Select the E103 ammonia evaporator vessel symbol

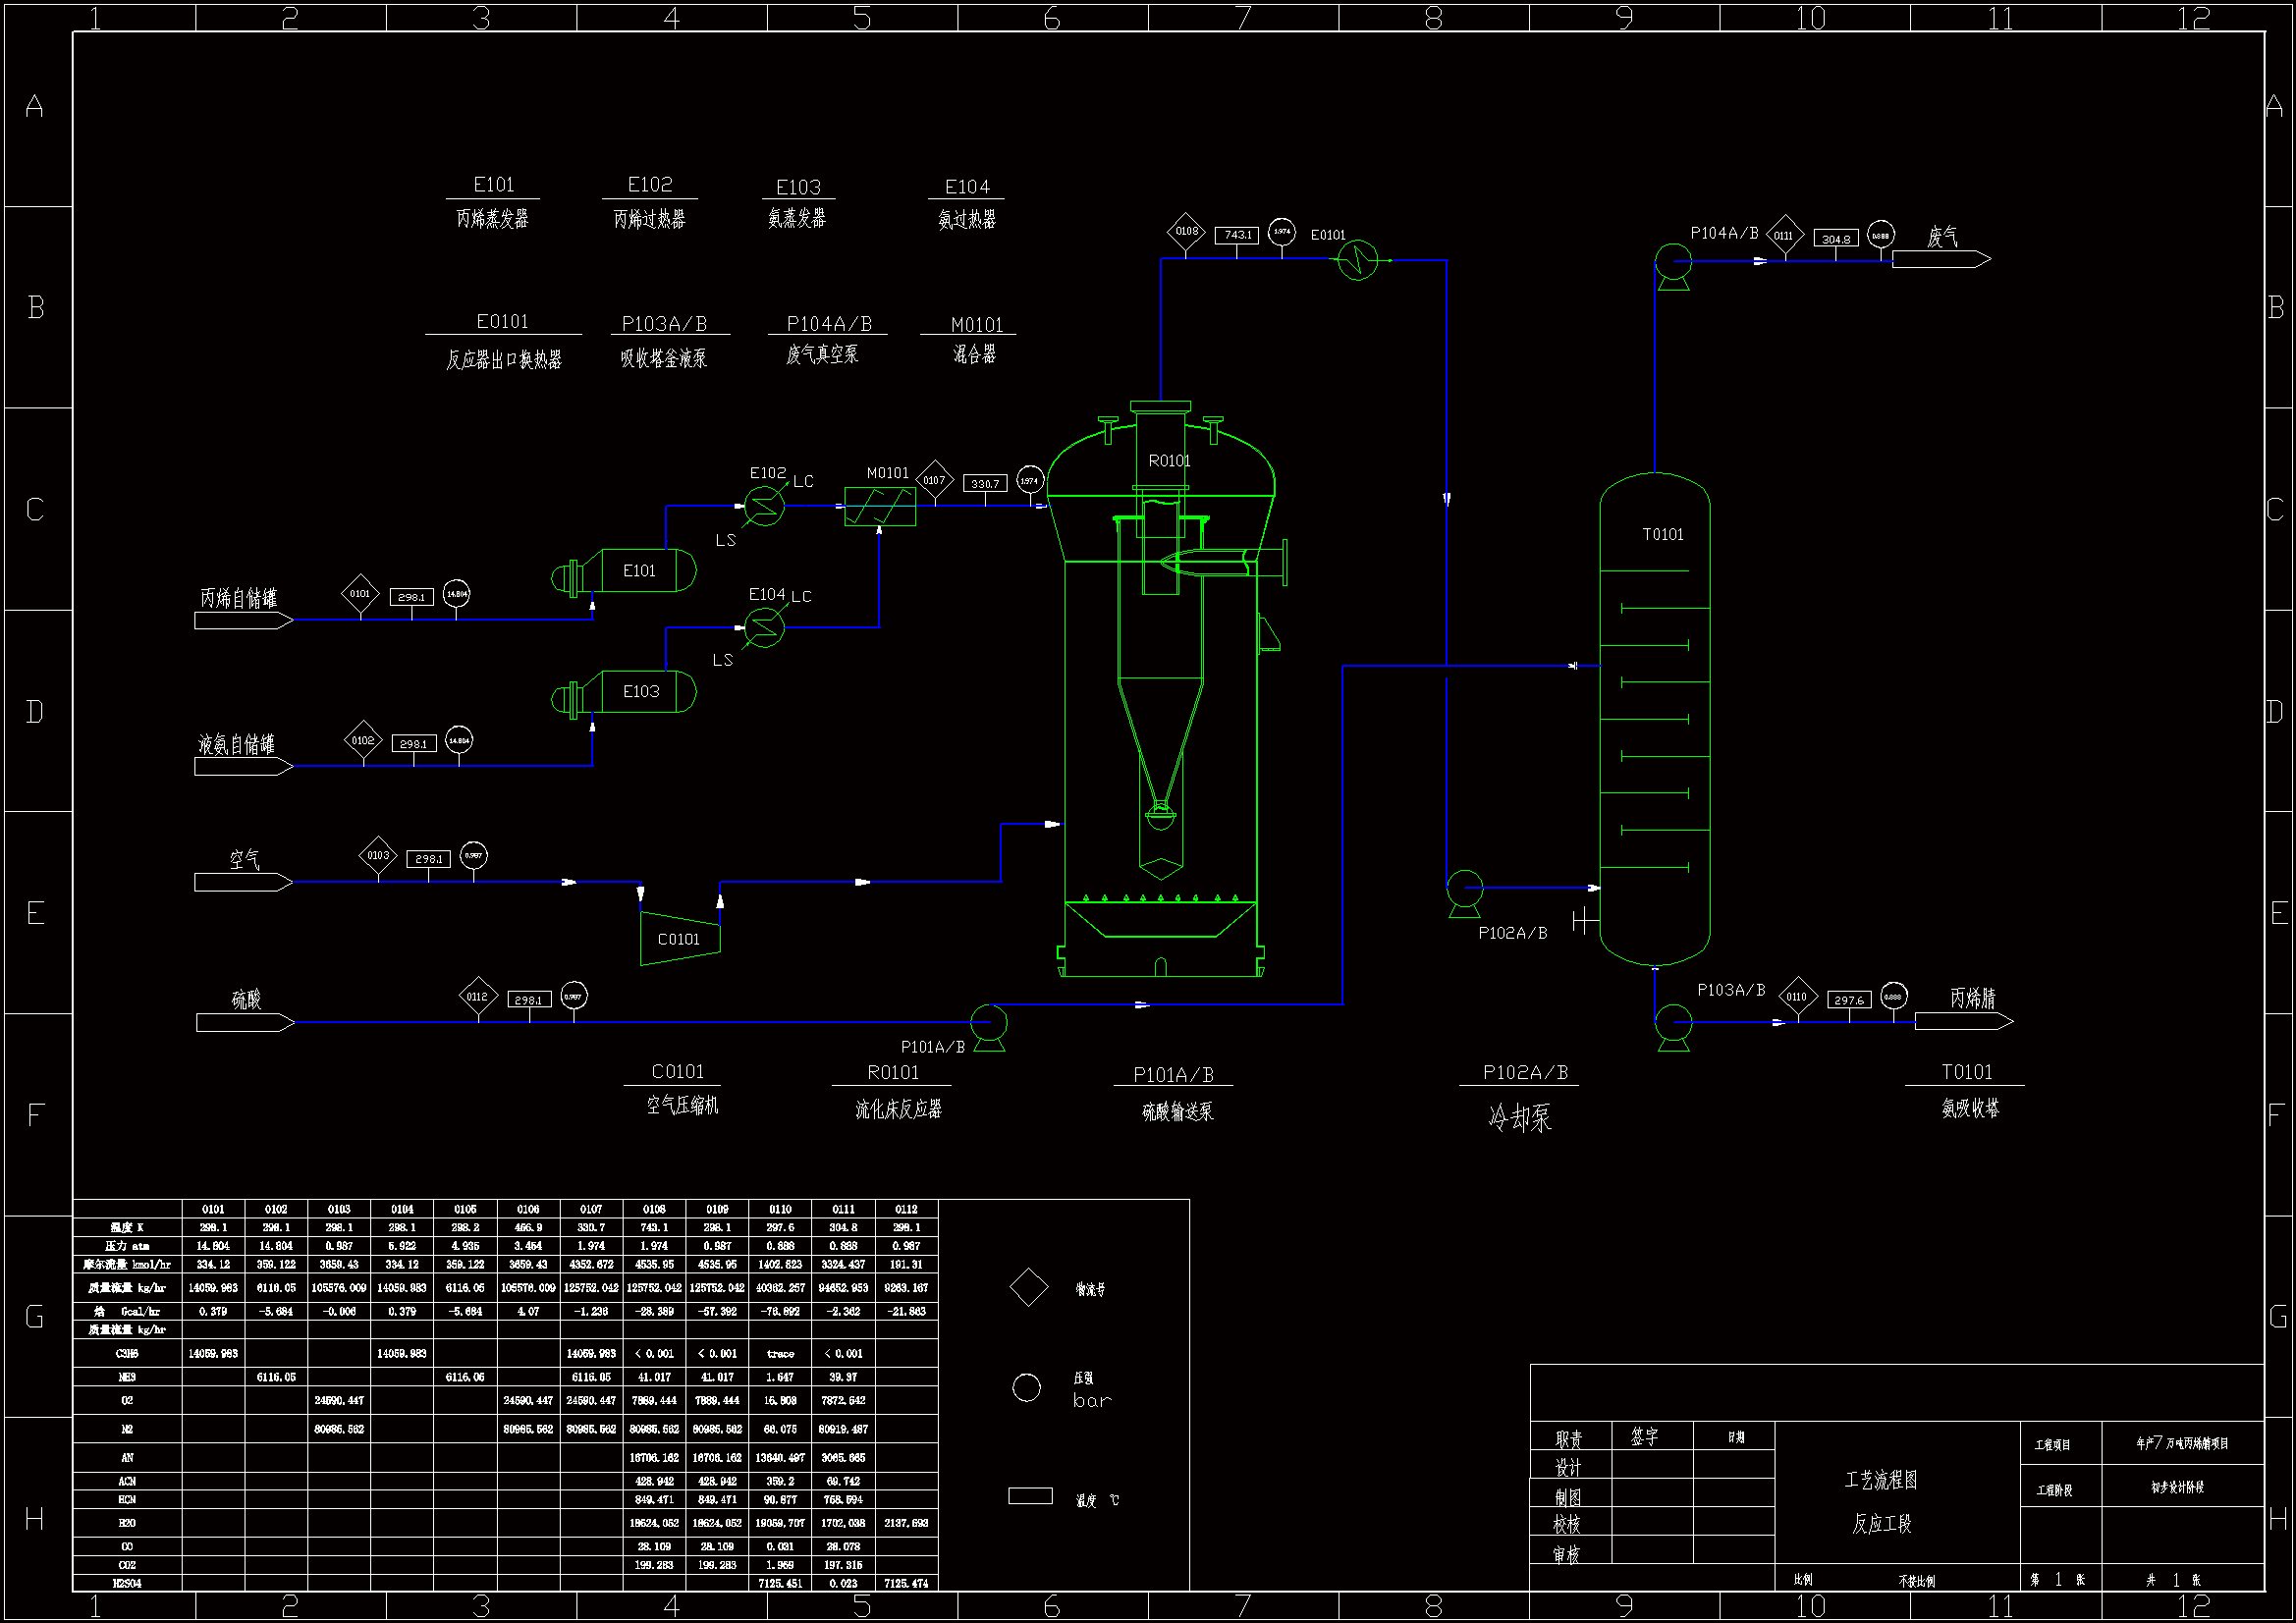pyautogui.click(x=624, y=692)
